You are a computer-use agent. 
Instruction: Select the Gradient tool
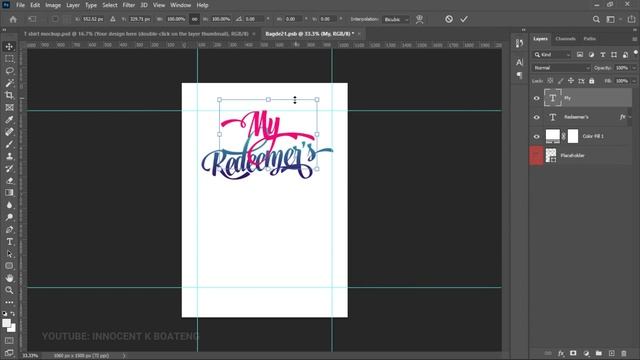coord(9,193)
